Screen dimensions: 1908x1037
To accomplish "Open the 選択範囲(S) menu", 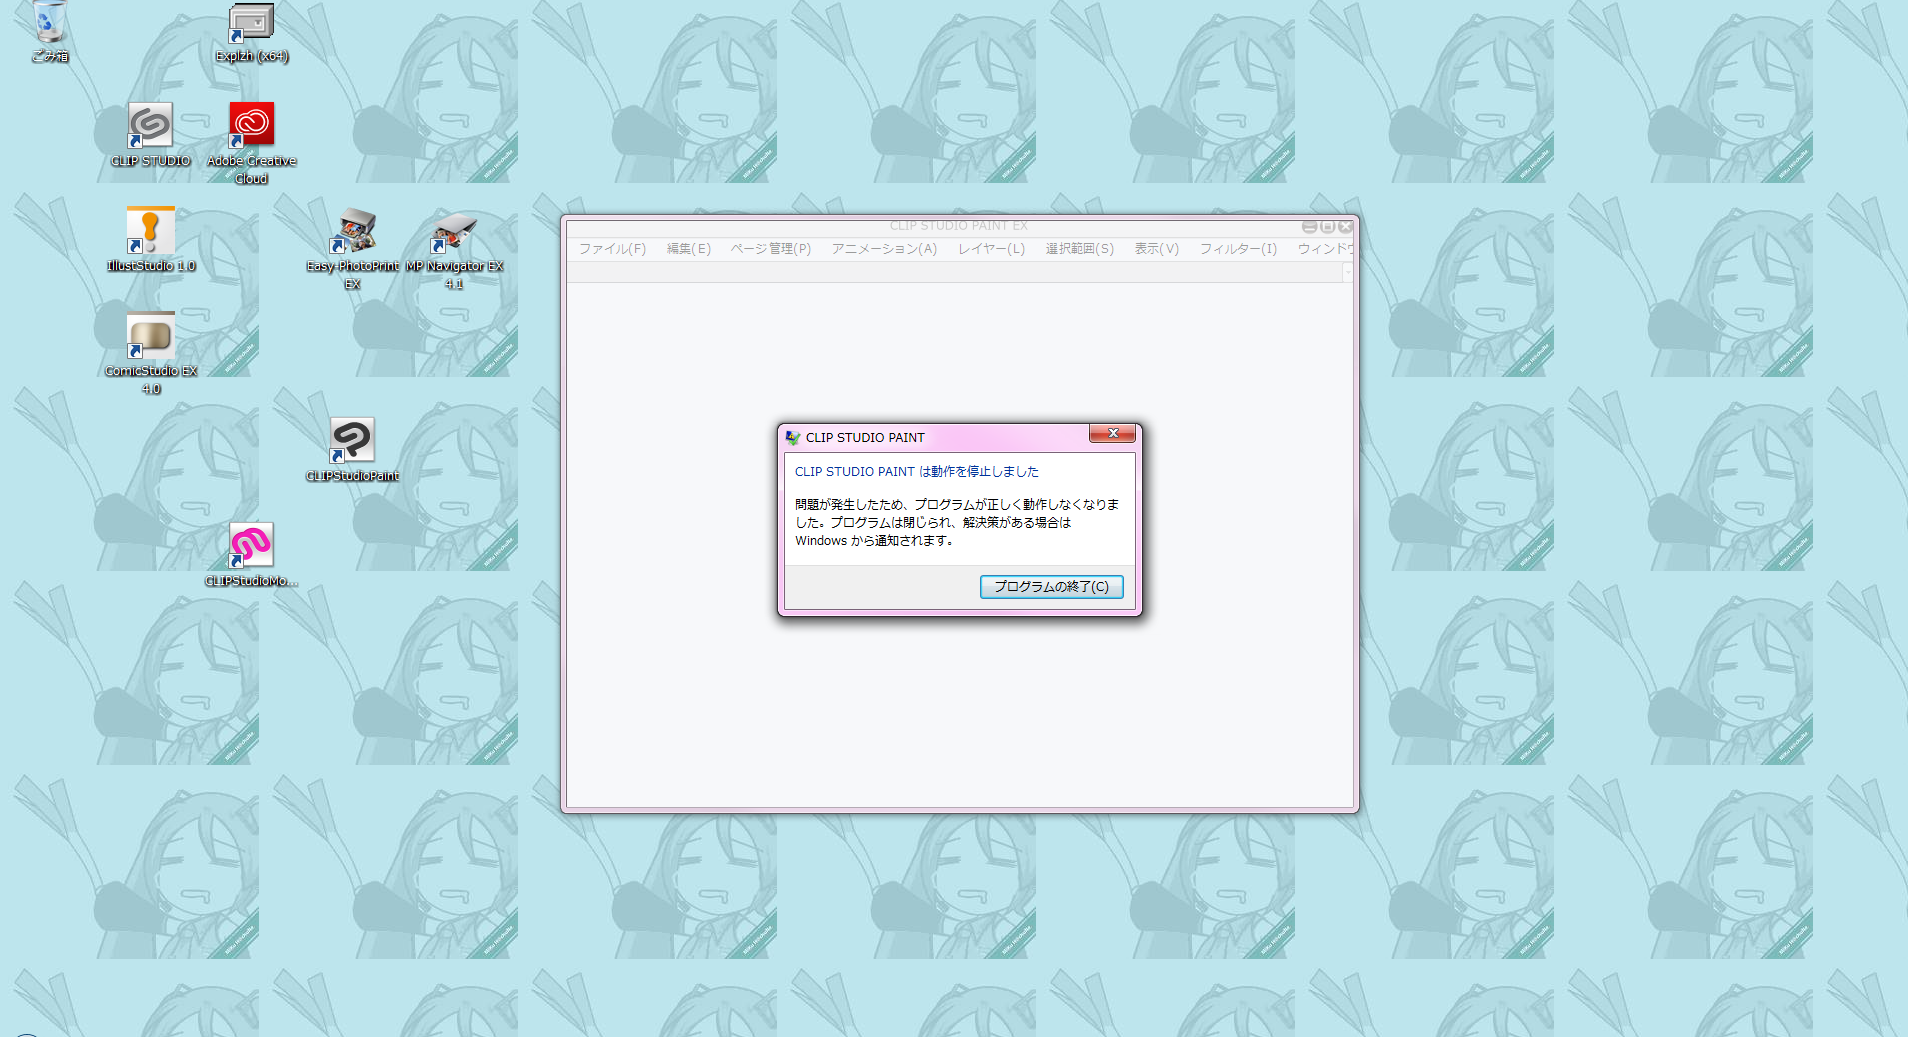I will [x=1079, y=249].
